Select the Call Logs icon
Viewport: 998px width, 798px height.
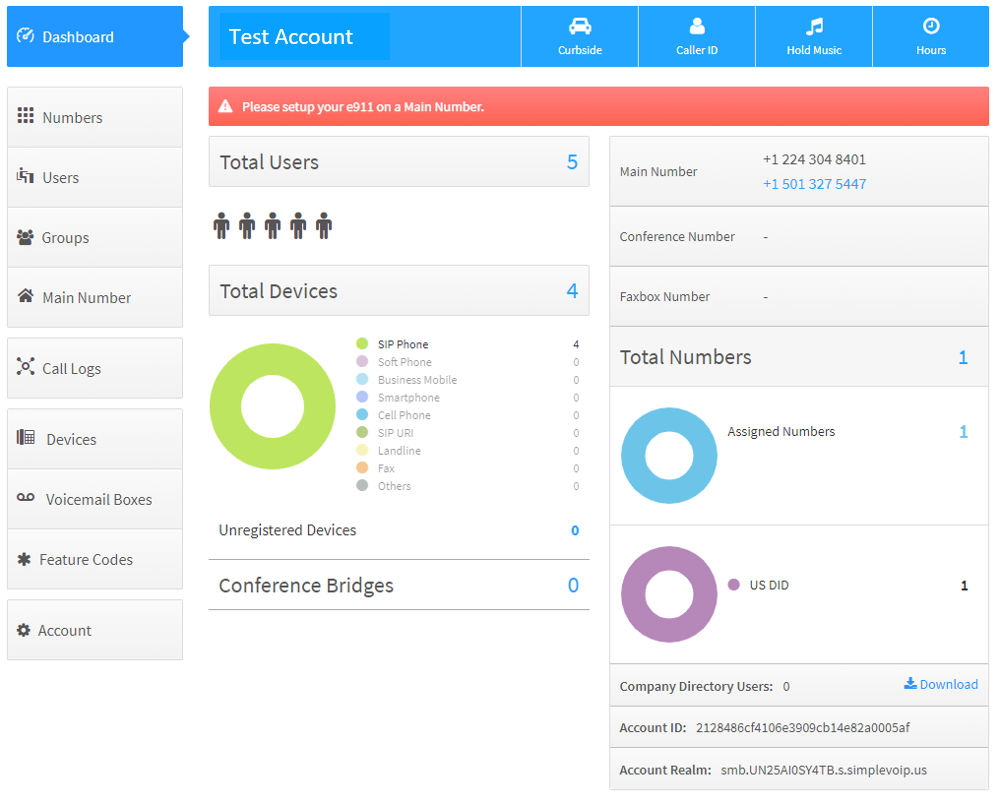[24, 367]
